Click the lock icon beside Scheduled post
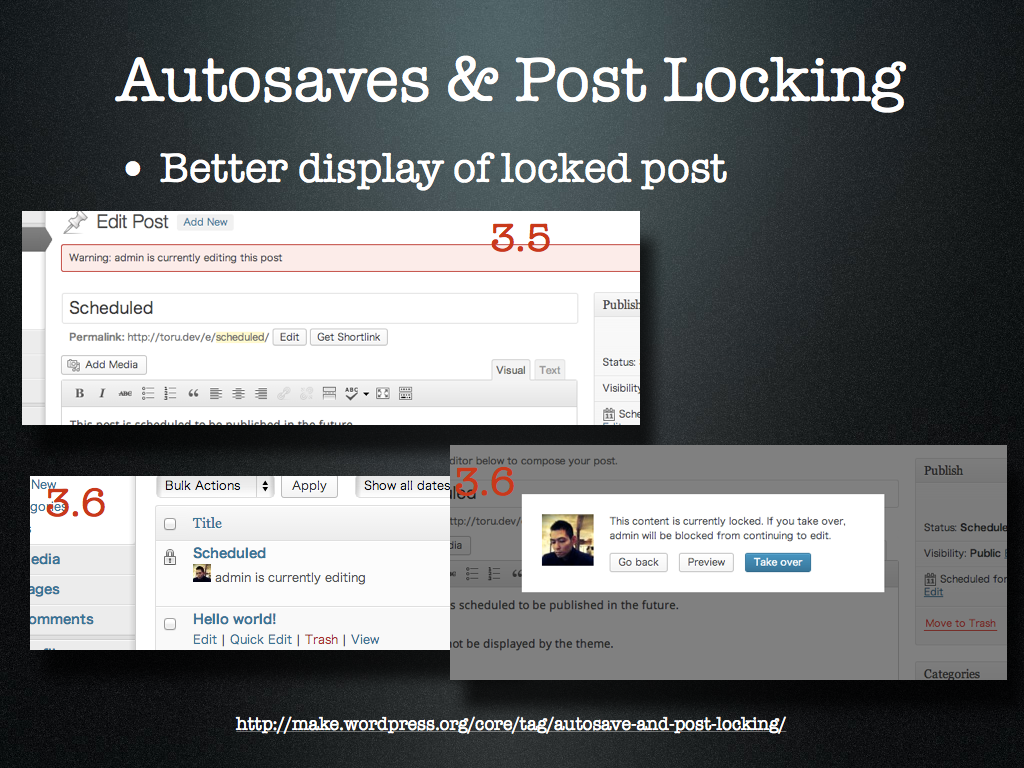Screen dimensions: 1024x768 coord(170,557)
